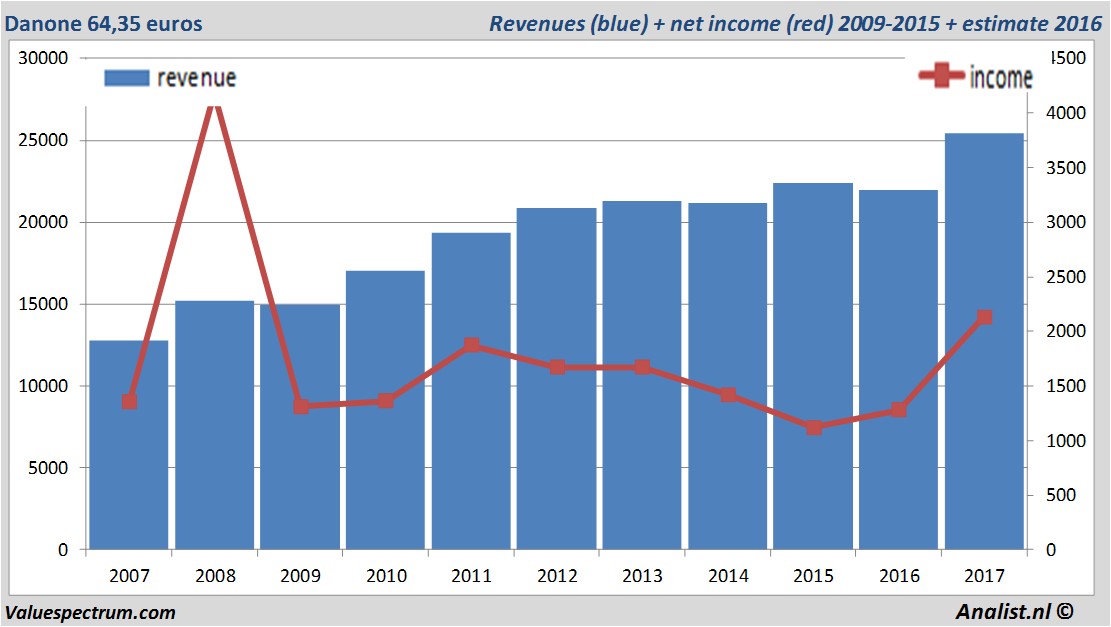Click the 2014 income data point

coord(728,395)
